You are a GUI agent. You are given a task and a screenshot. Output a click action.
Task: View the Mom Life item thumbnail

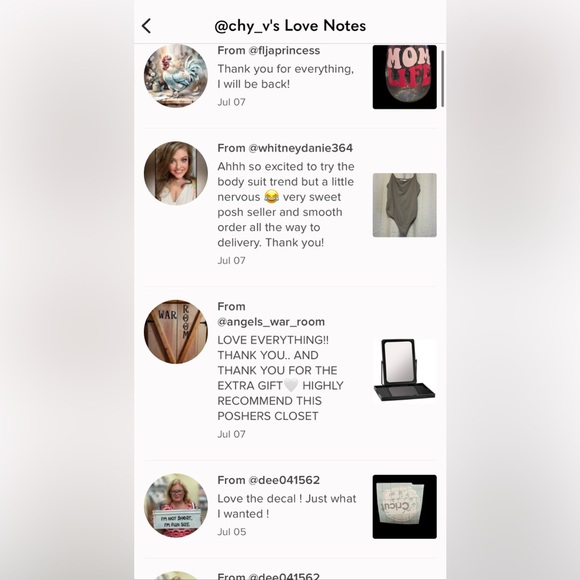404,77
